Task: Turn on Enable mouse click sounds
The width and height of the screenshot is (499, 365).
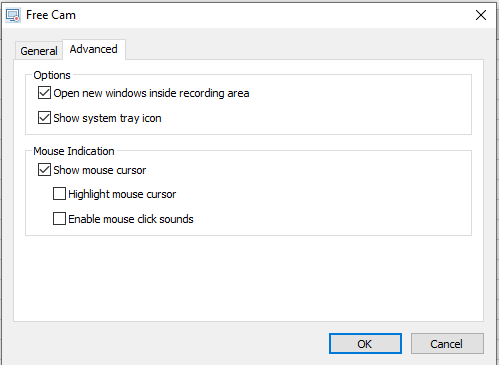Action: point(59,219)
